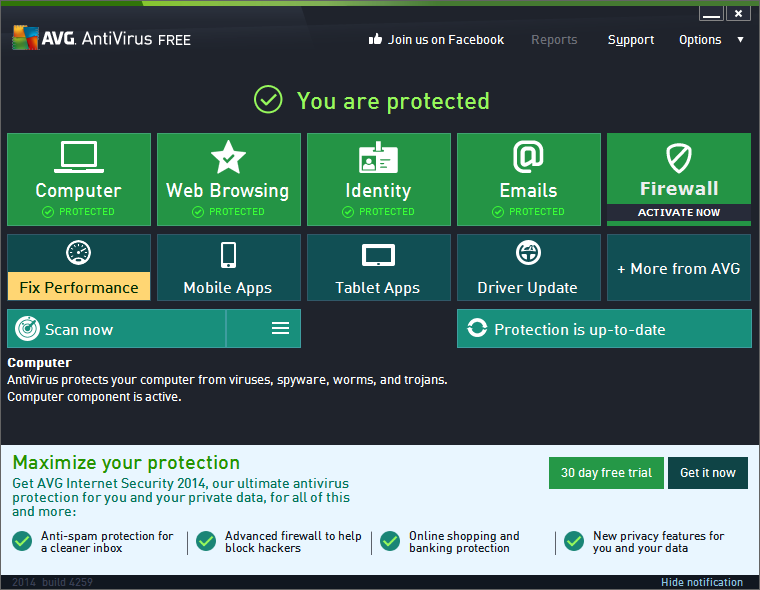Click the Firewall shield tile
This screenshot has height=590, width=760.
[679, 170]
